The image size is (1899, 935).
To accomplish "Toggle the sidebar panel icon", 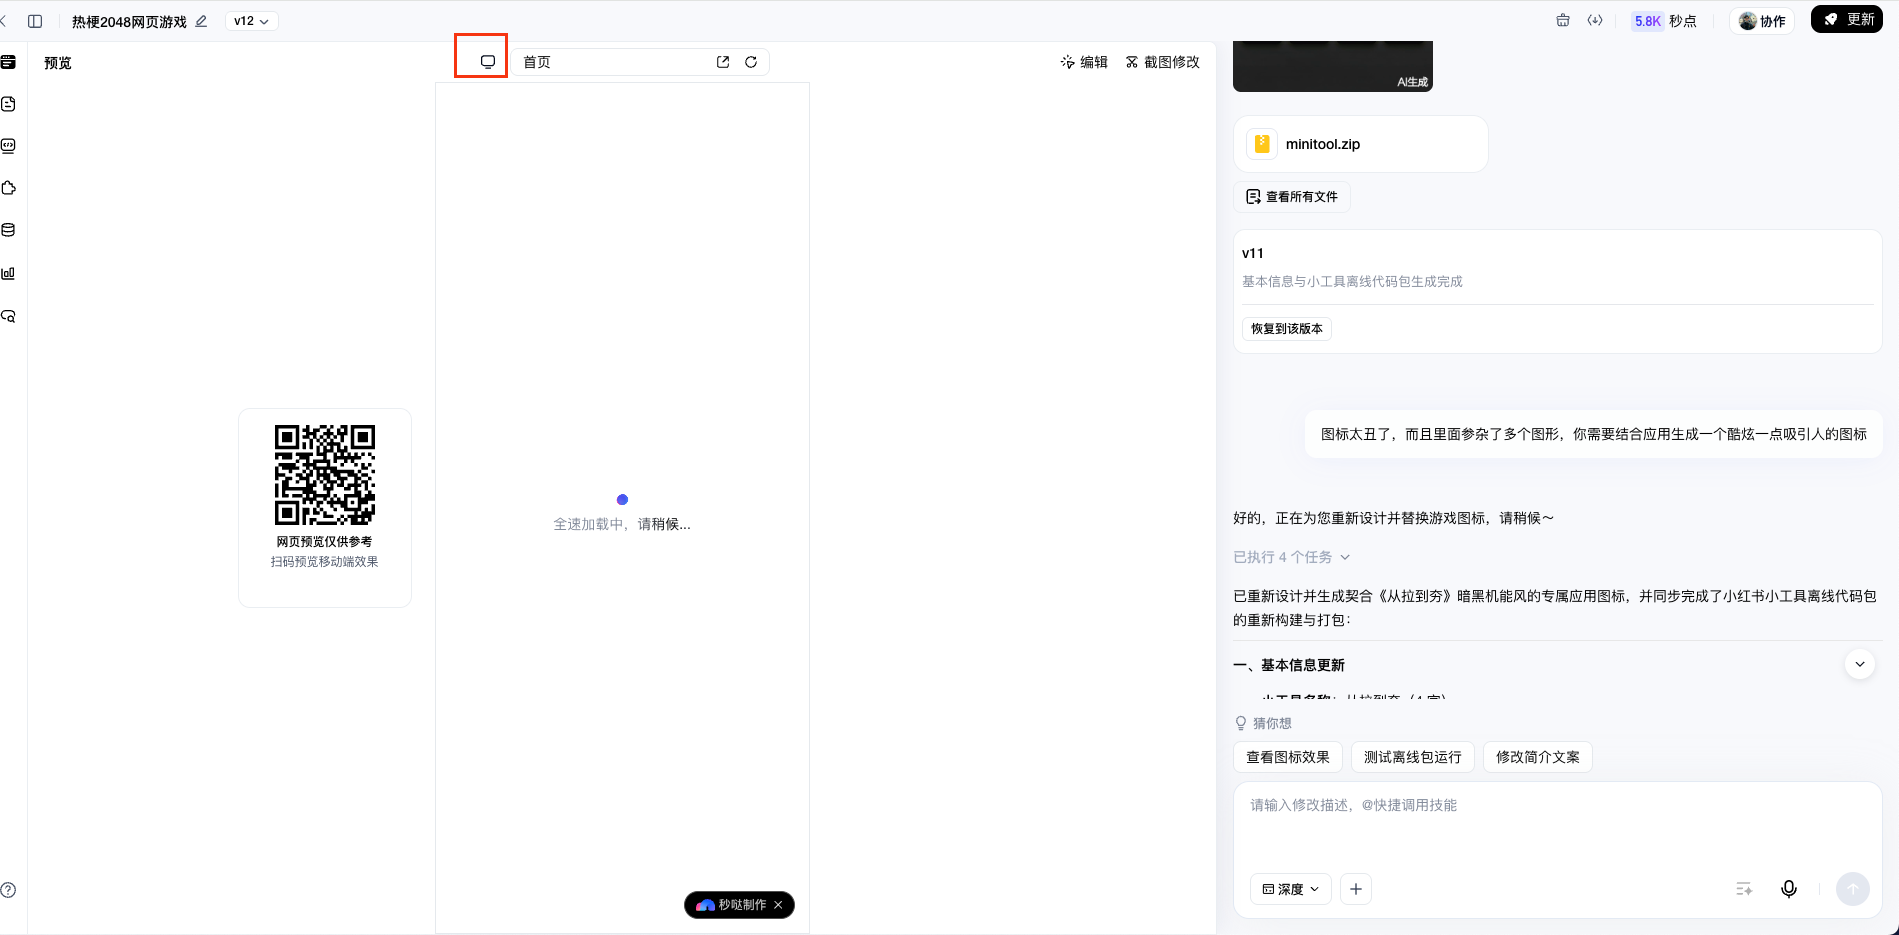I will [35, 21].
